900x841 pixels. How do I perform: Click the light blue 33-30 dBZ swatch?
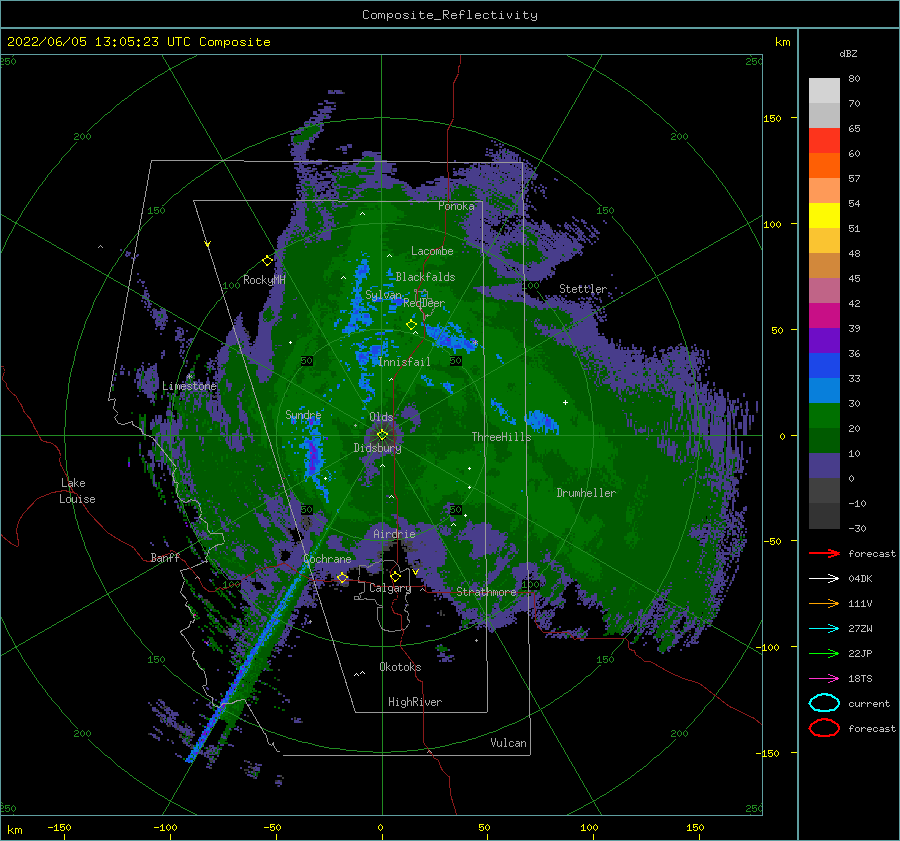pos(824,391)
